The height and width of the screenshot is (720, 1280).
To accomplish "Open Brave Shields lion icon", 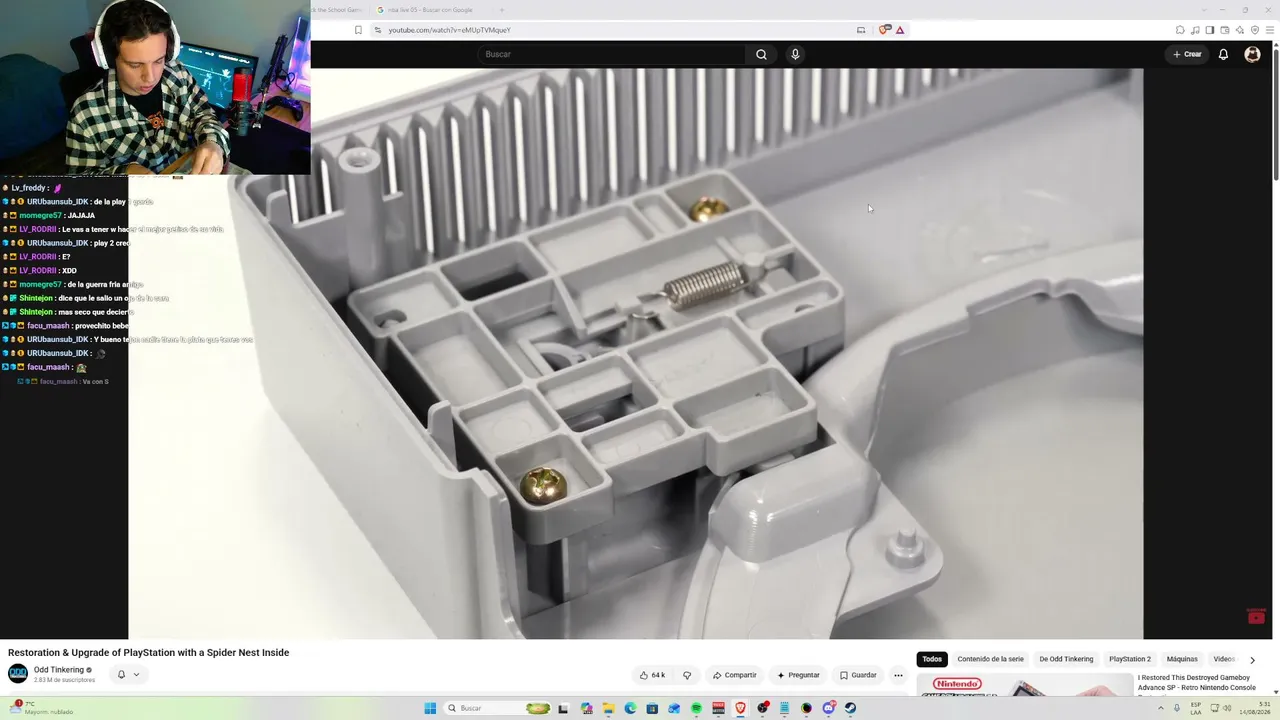I will (x=884, y=30).
